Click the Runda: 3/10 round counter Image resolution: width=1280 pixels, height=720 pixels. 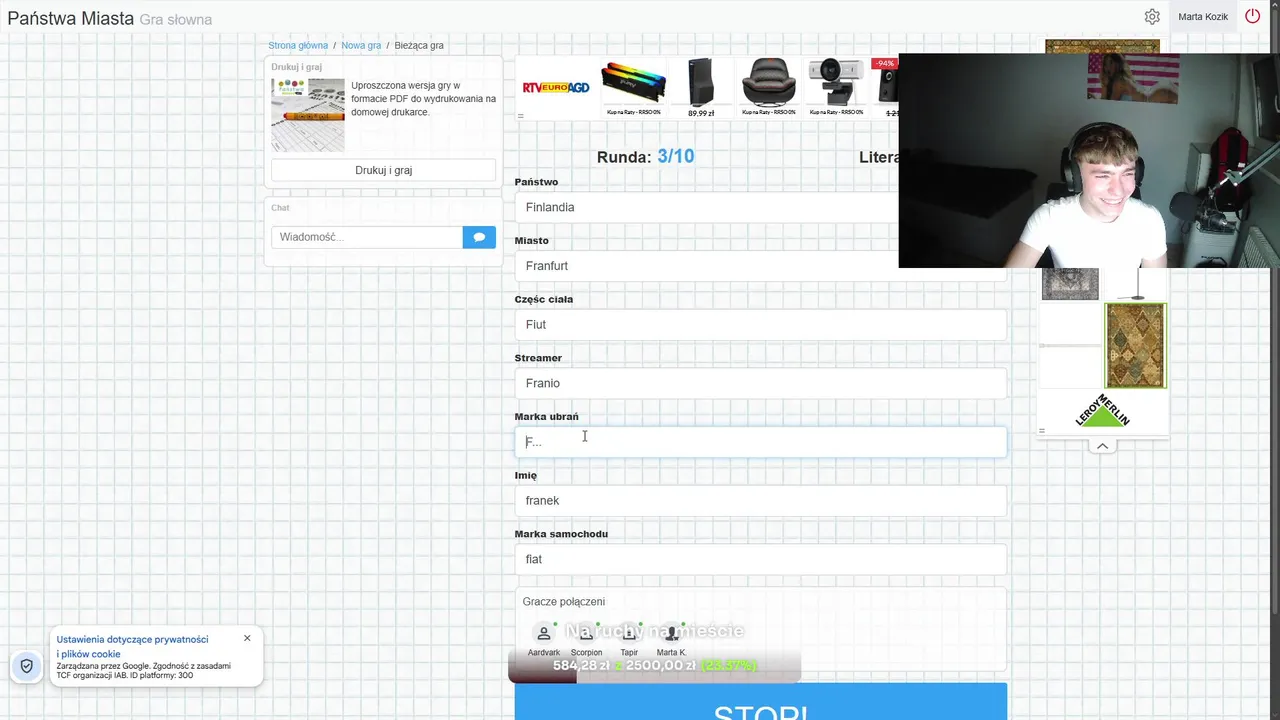click(x=645, y=157)
